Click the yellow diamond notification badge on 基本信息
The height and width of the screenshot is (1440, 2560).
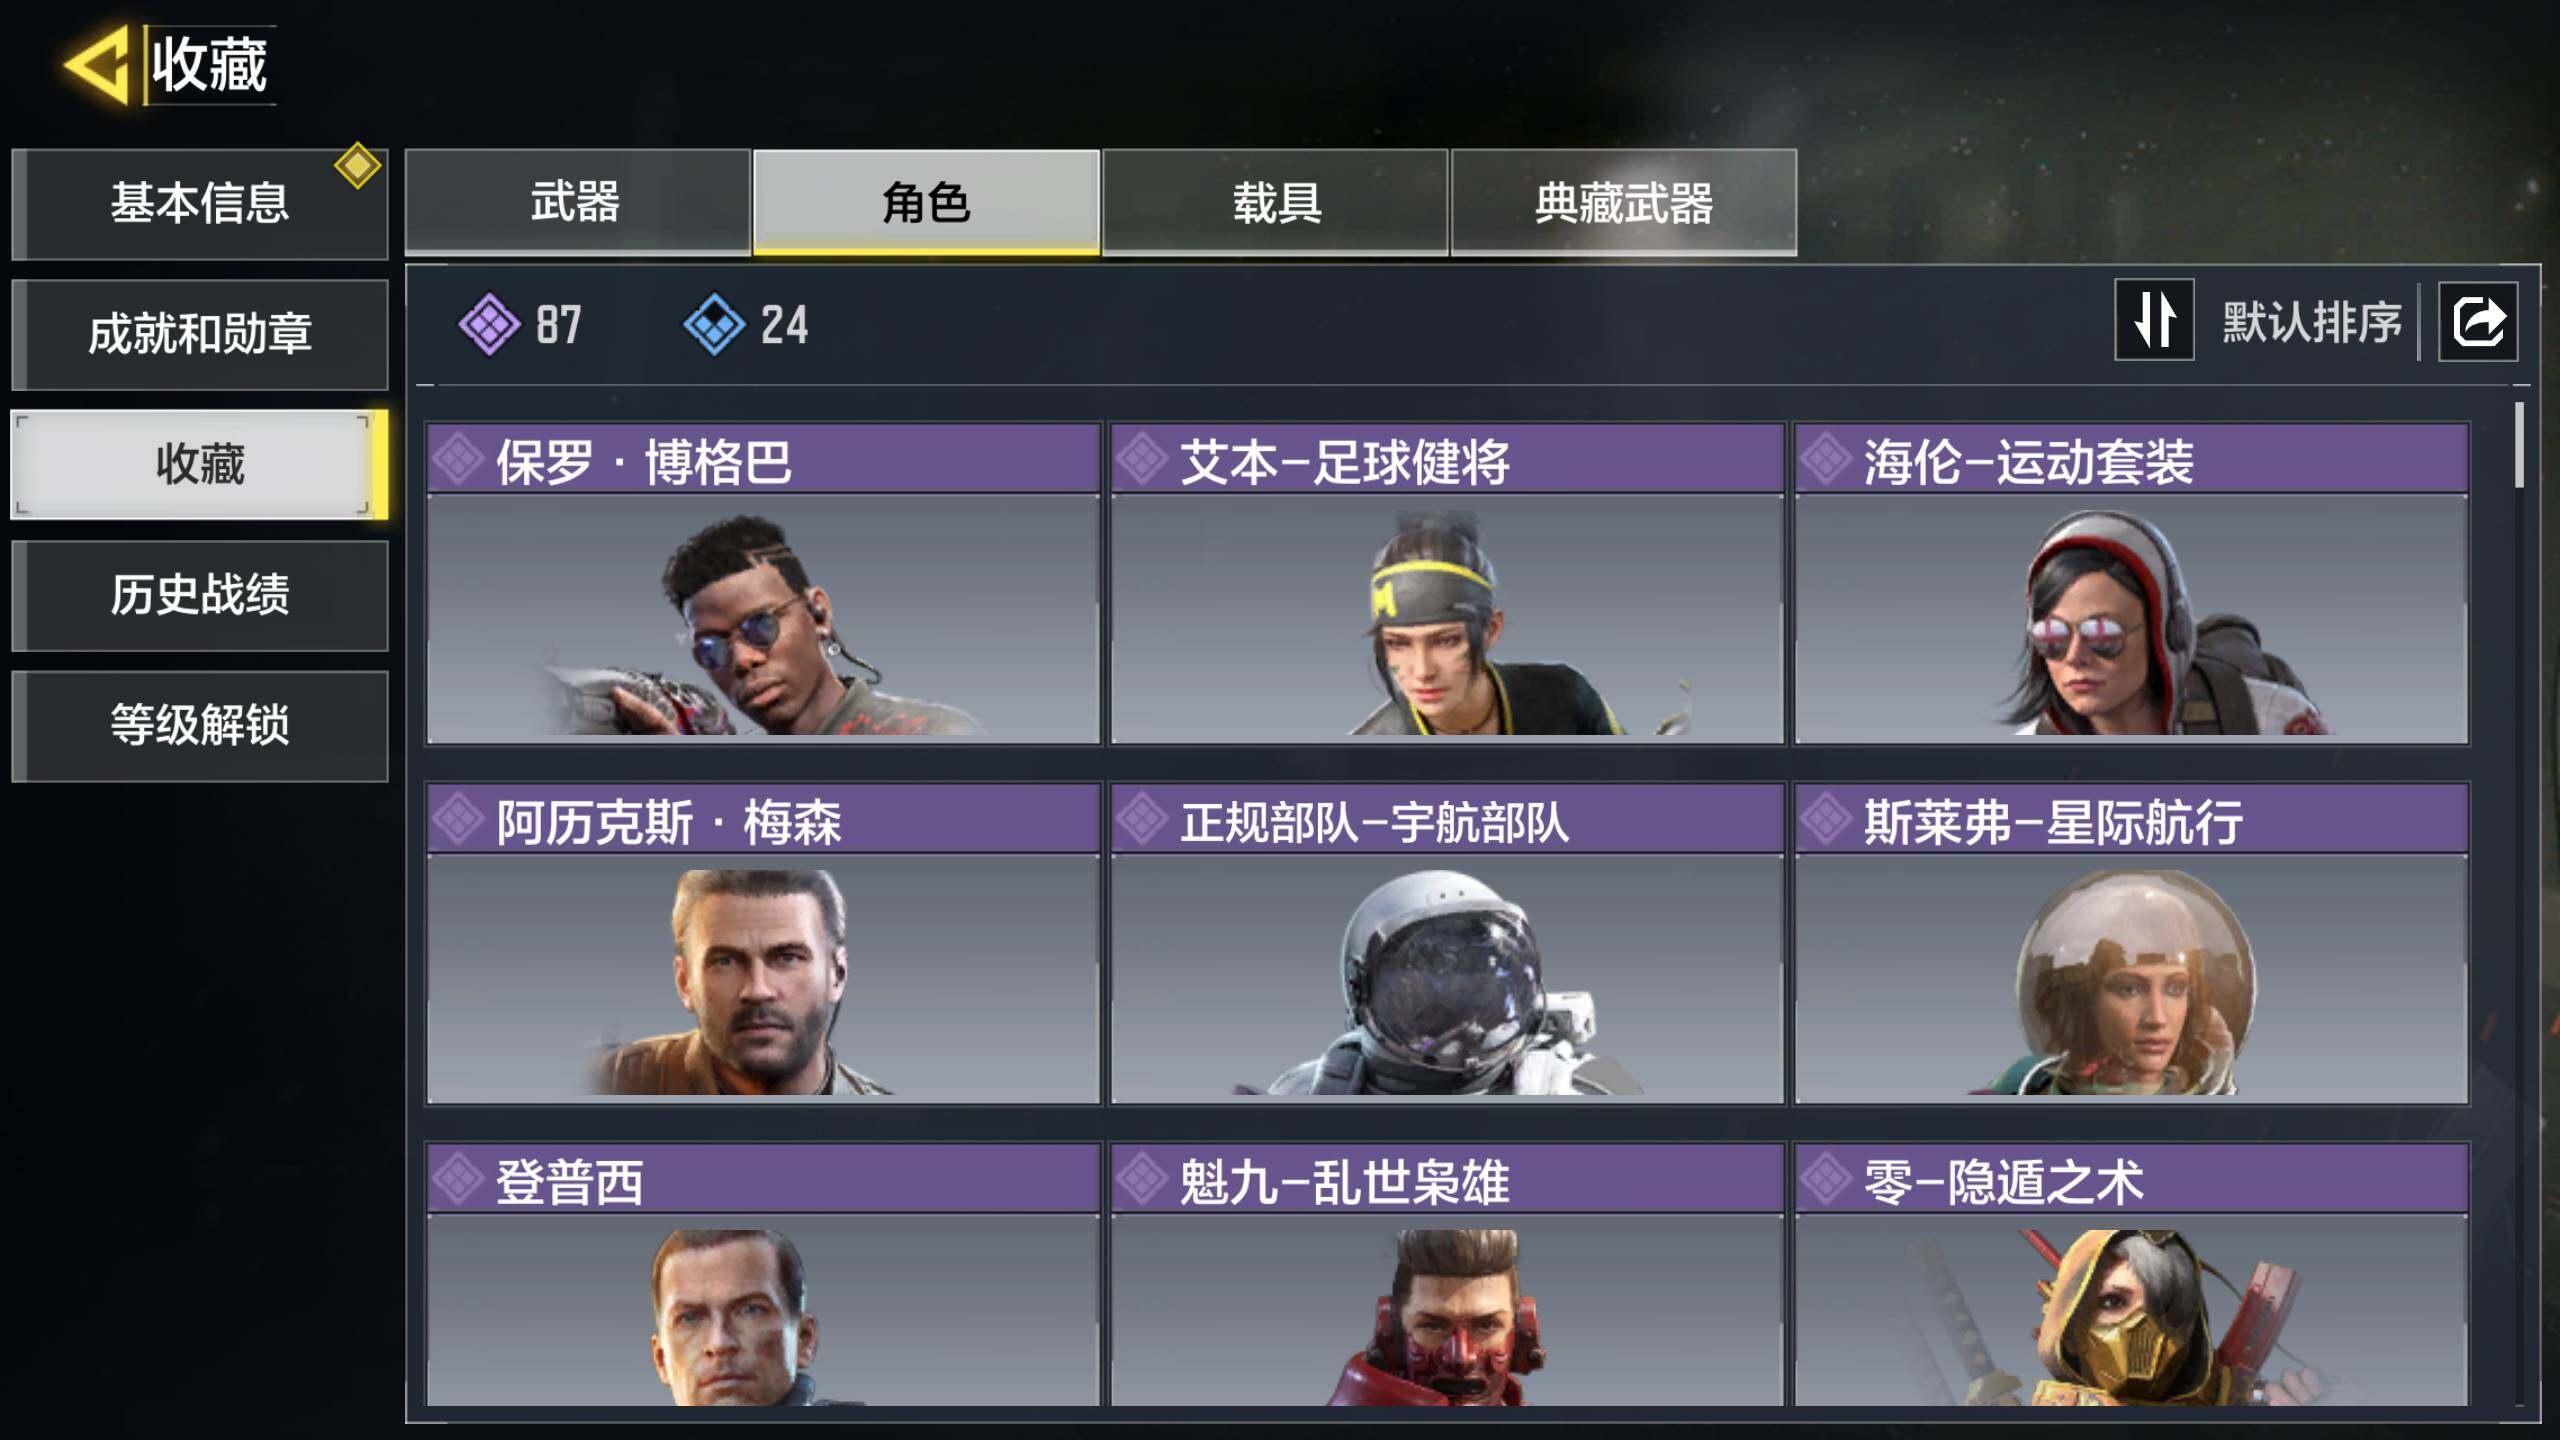pos(358,165)
